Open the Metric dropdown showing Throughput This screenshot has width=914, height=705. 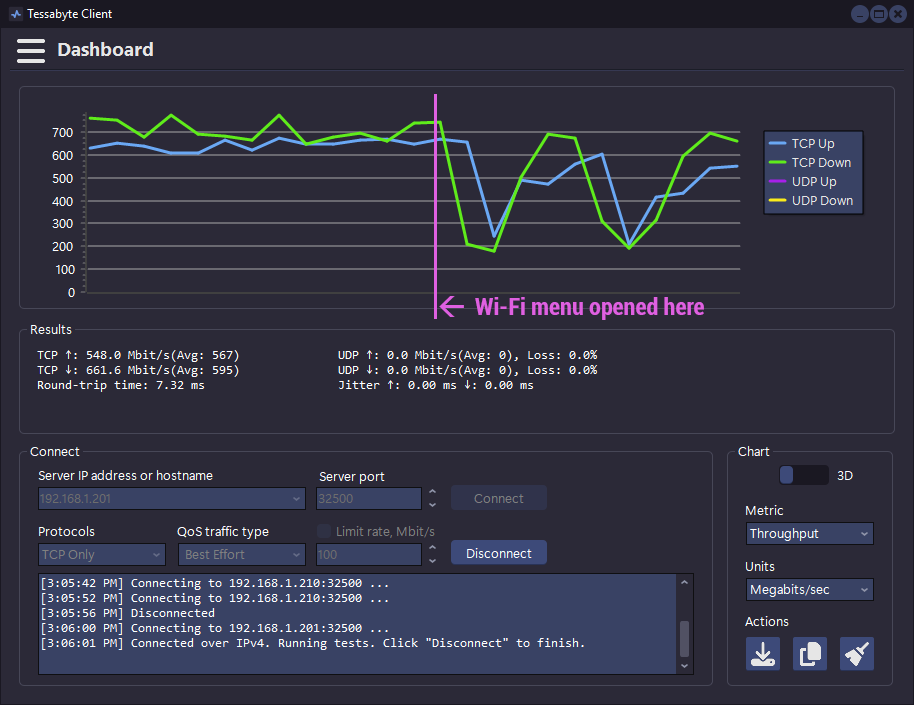(809, 533)
